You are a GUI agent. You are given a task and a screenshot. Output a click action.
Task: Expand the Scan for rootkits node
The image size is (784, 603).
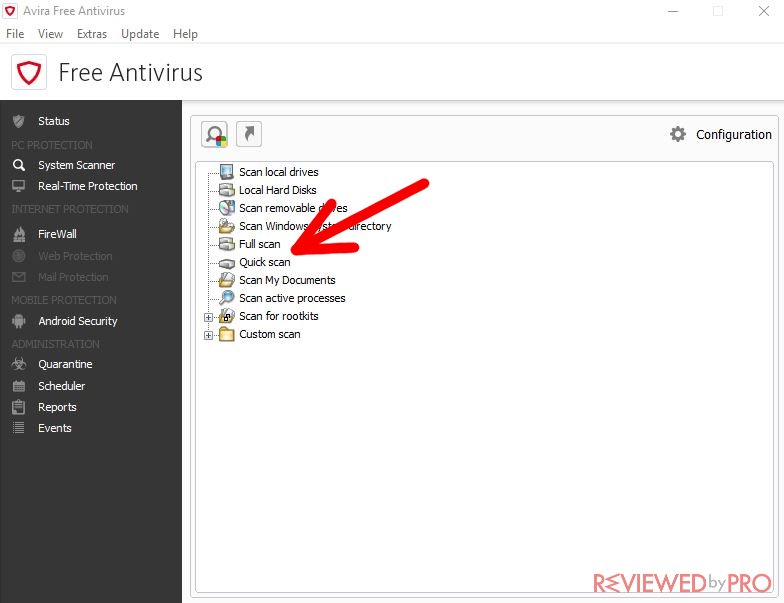(208, 317)
